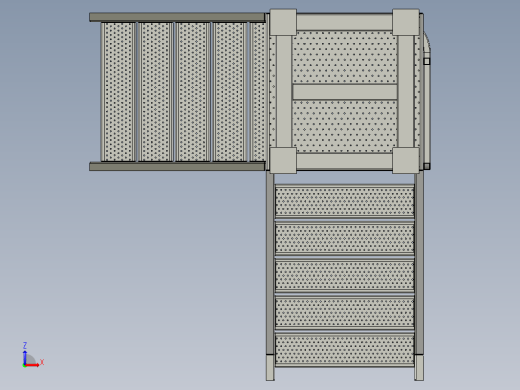This screenshot has width=520, height=390.
Task: Pick the left stringer of the descending flight
Action: (270, 263)
